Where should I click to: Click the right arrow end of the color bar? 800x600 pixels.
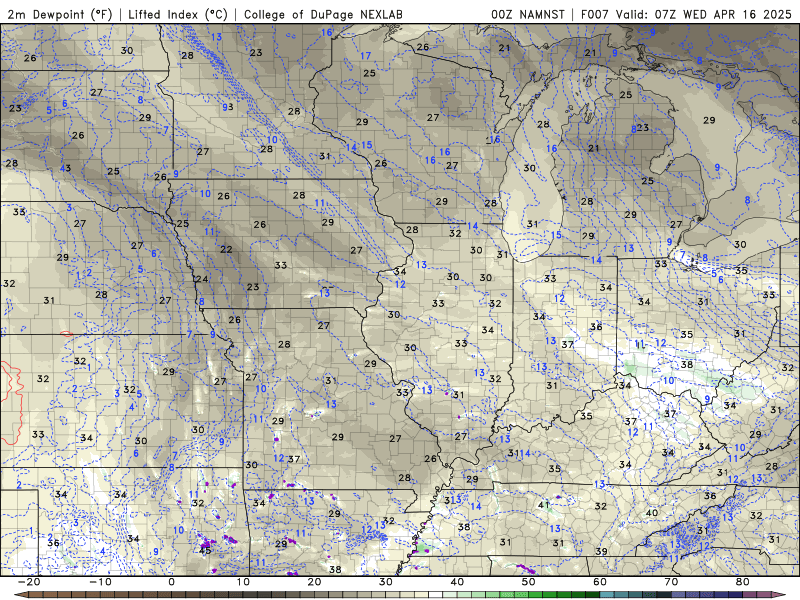[x=779, y=595]
